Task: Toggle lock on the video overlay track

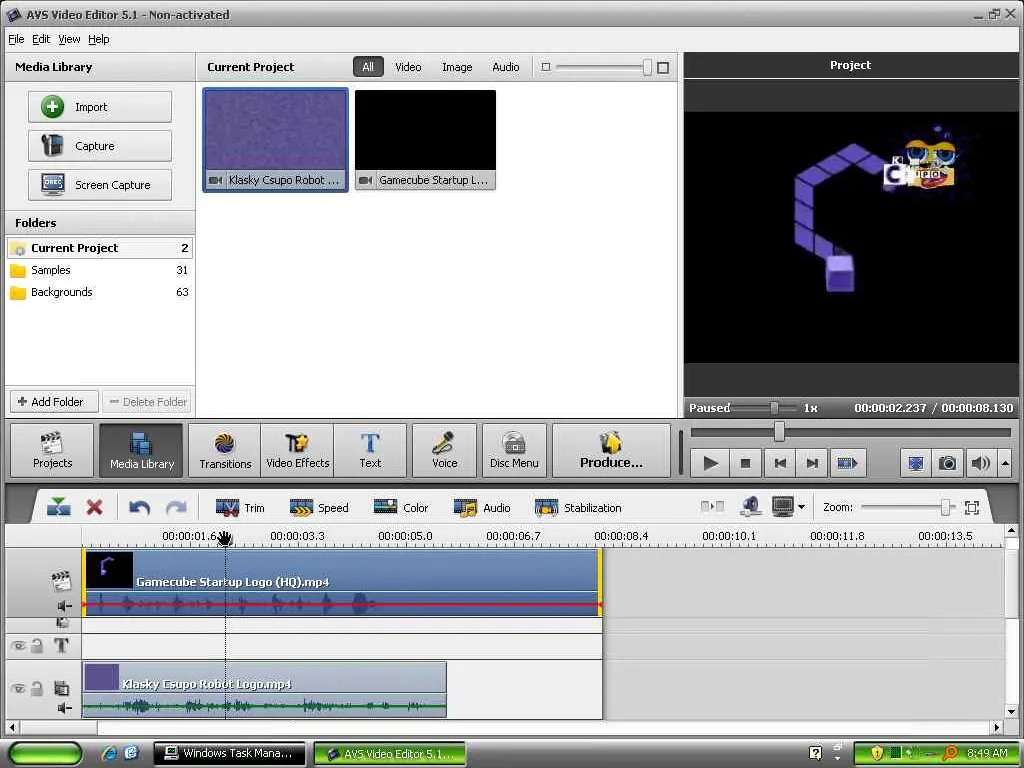Action: [37, 688]
